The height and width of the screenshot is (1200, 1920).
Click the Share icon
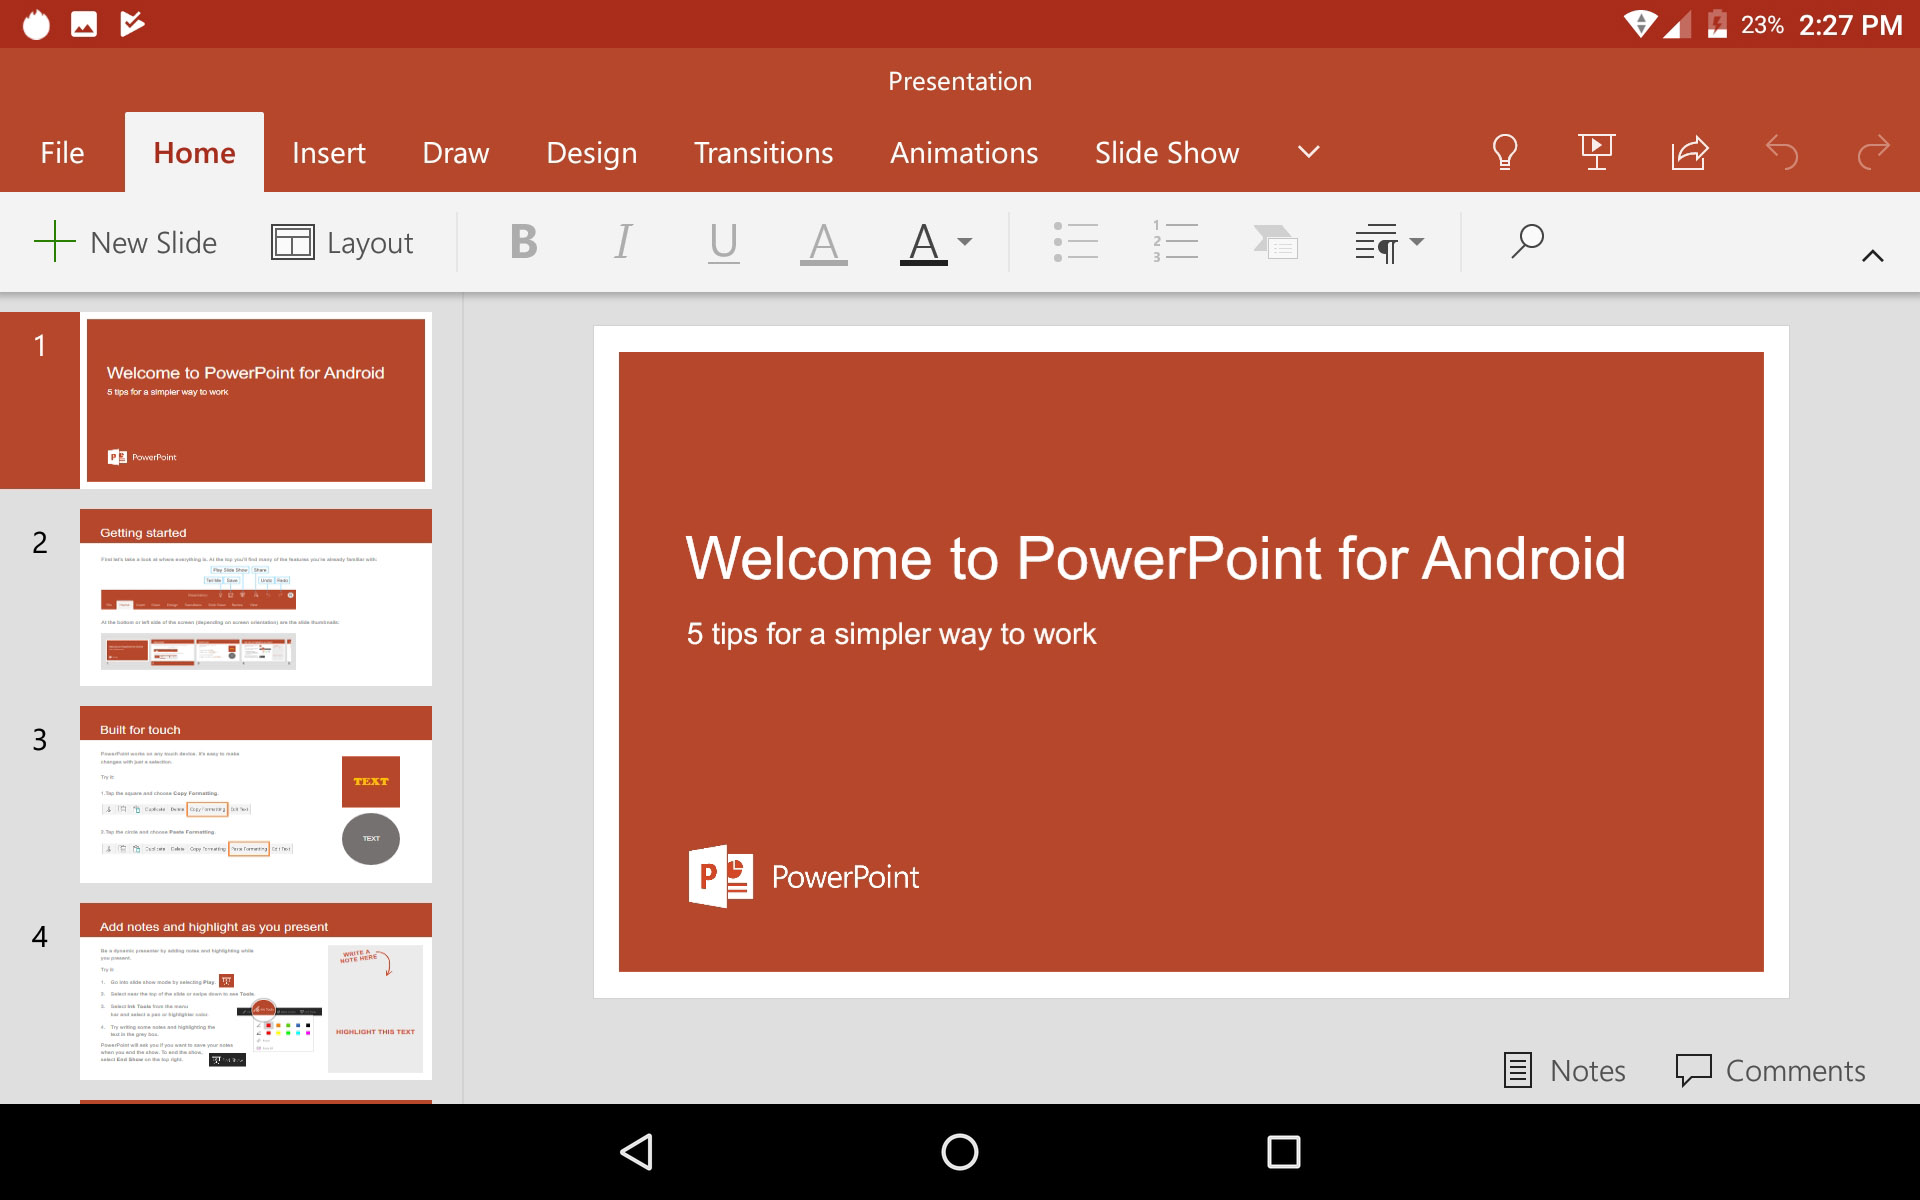point(1690,152)
